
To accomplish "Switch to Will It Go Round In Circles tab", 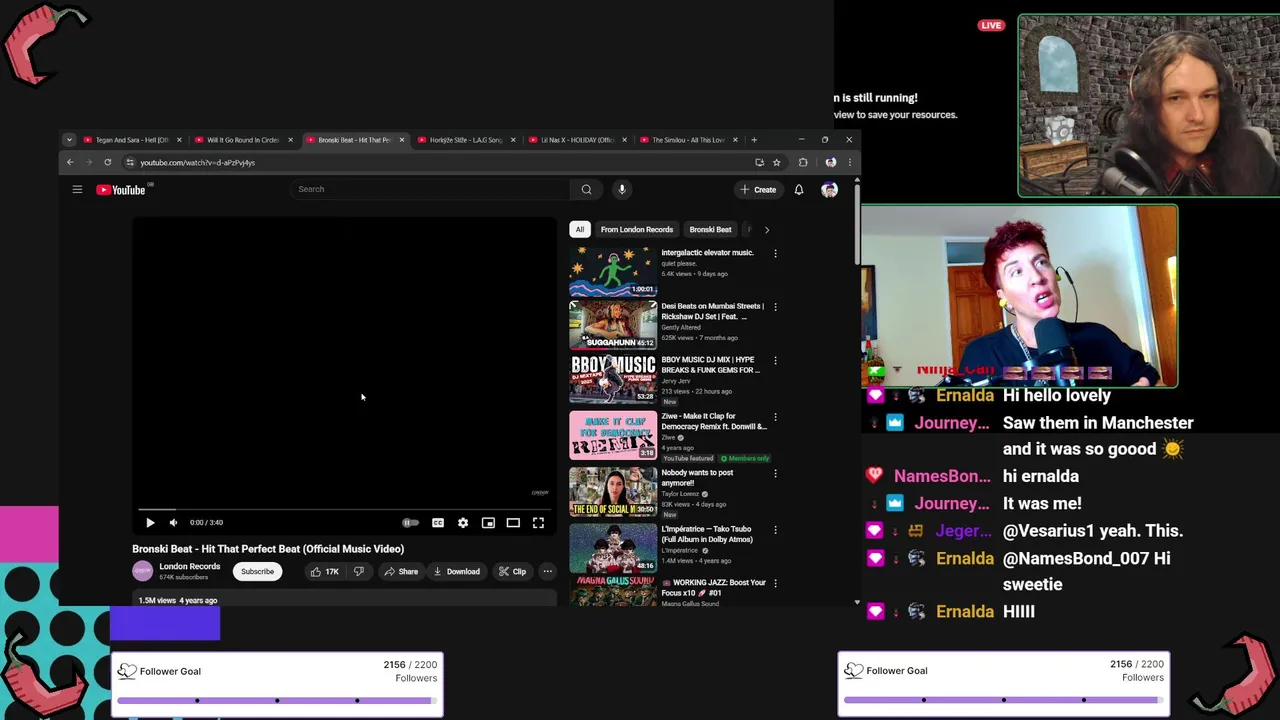I will [243, 140].
